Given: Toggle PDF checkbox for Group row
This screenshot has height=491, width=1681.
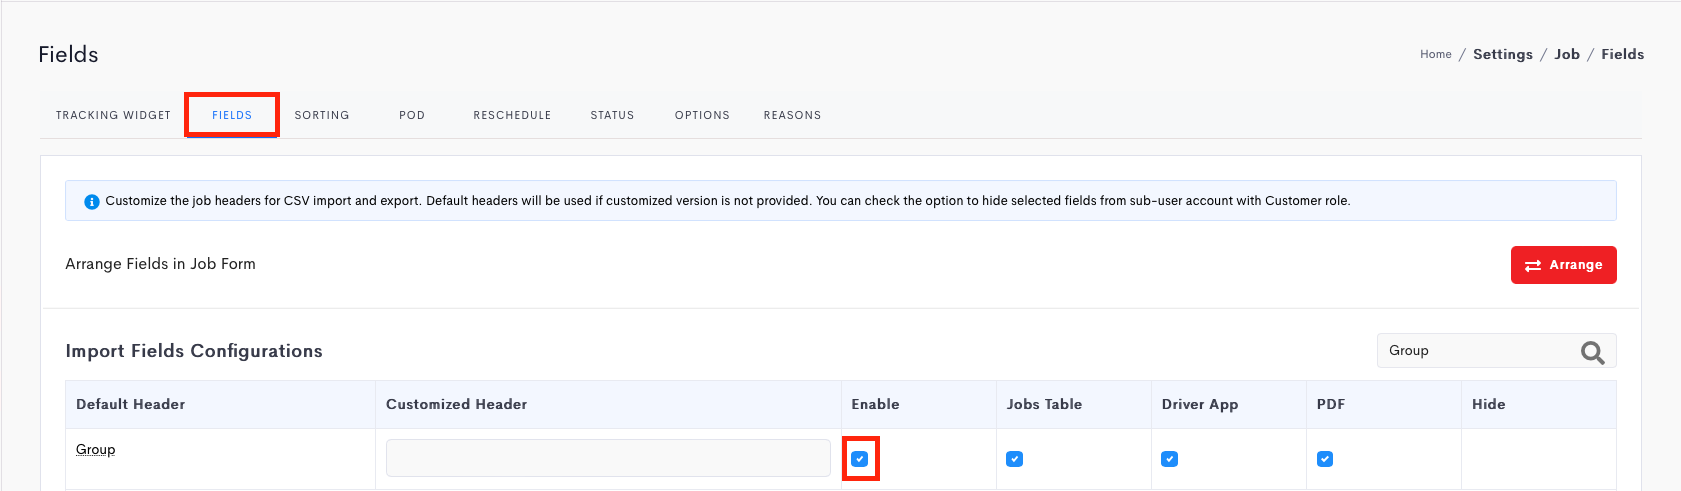Looking at the screenshot, I should (x=1325, y=459).
